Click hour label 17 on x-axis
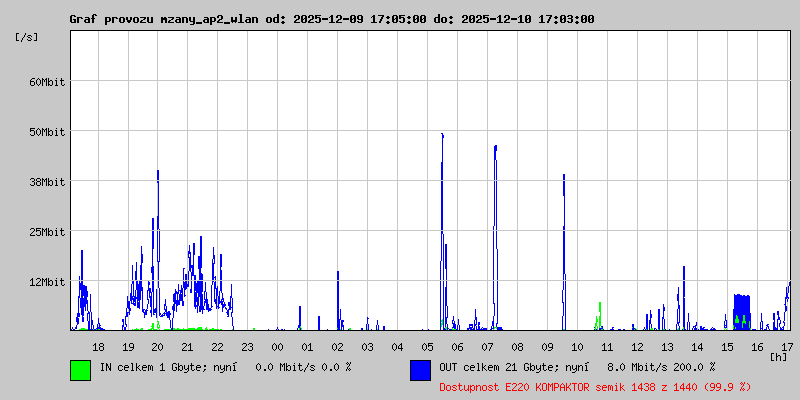 point(787,347)
